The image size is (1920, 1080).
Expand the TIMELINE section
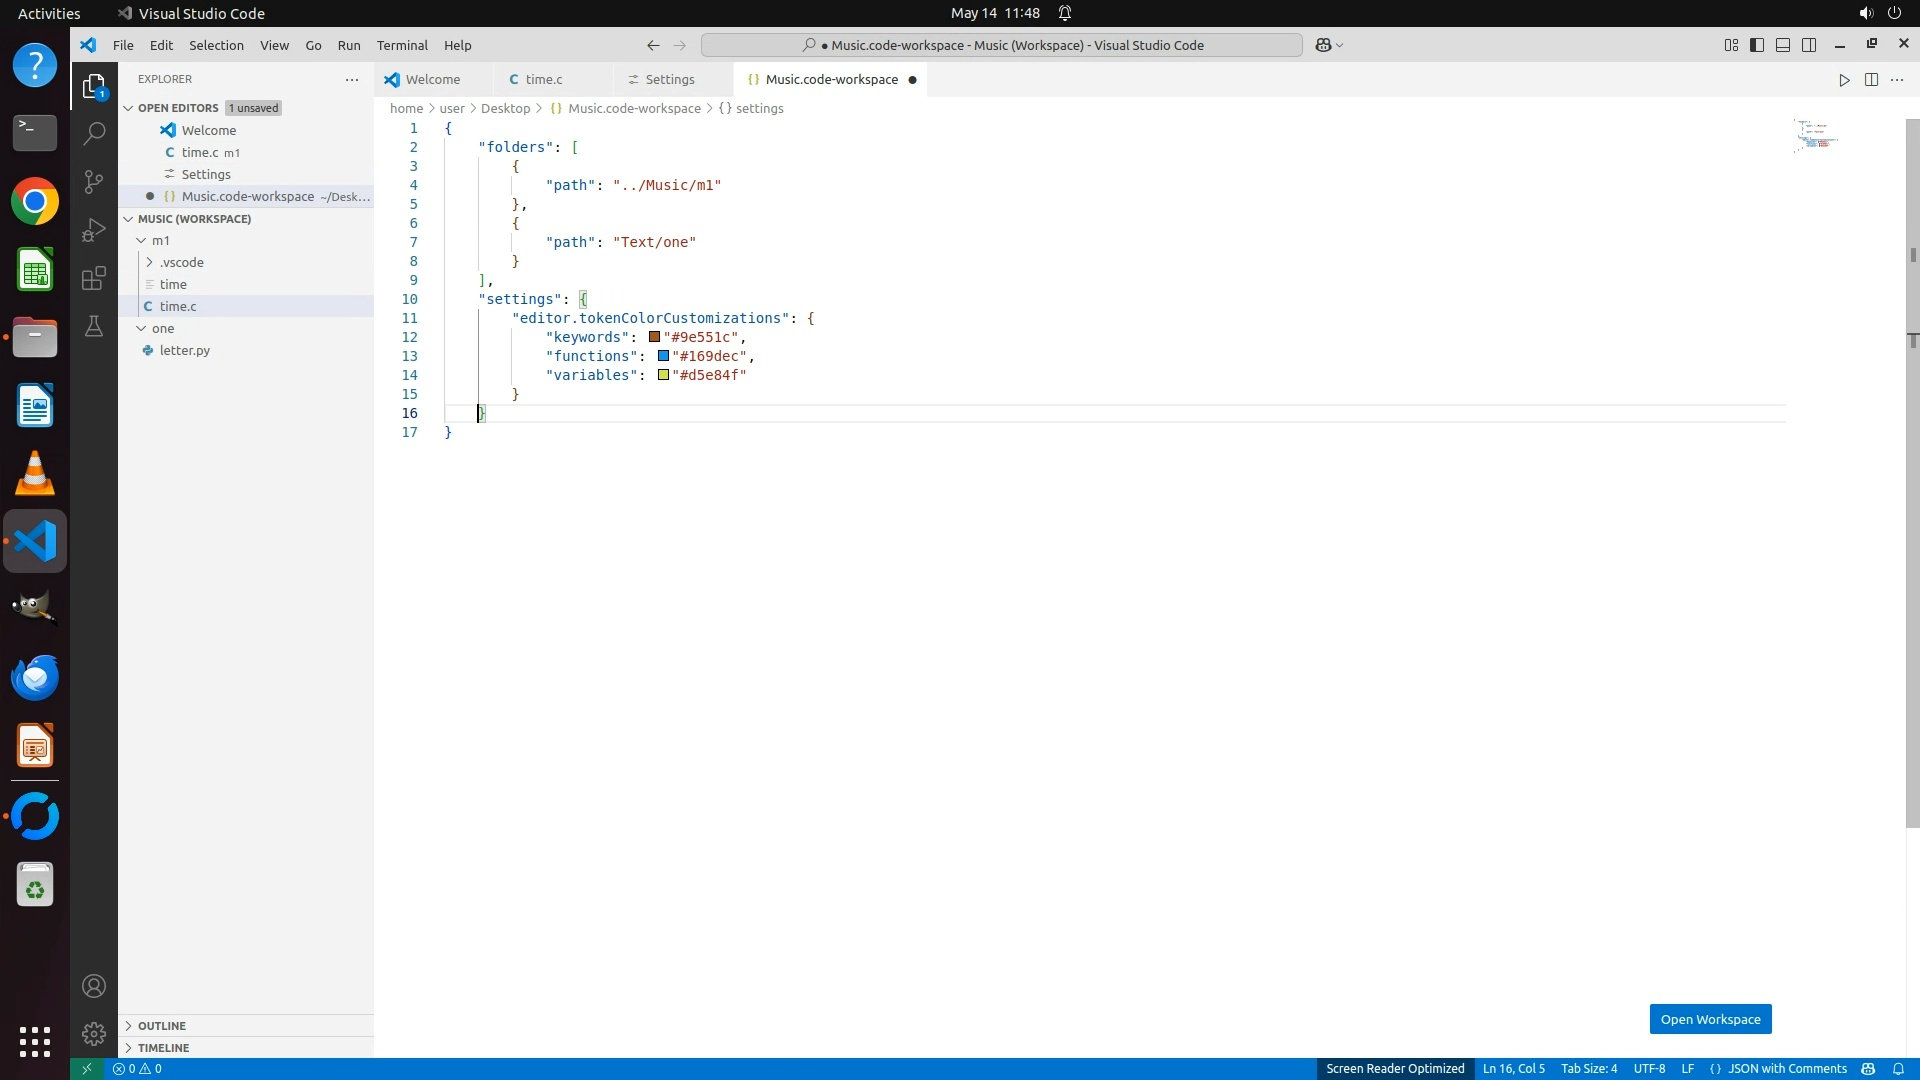coord(163,1048)
